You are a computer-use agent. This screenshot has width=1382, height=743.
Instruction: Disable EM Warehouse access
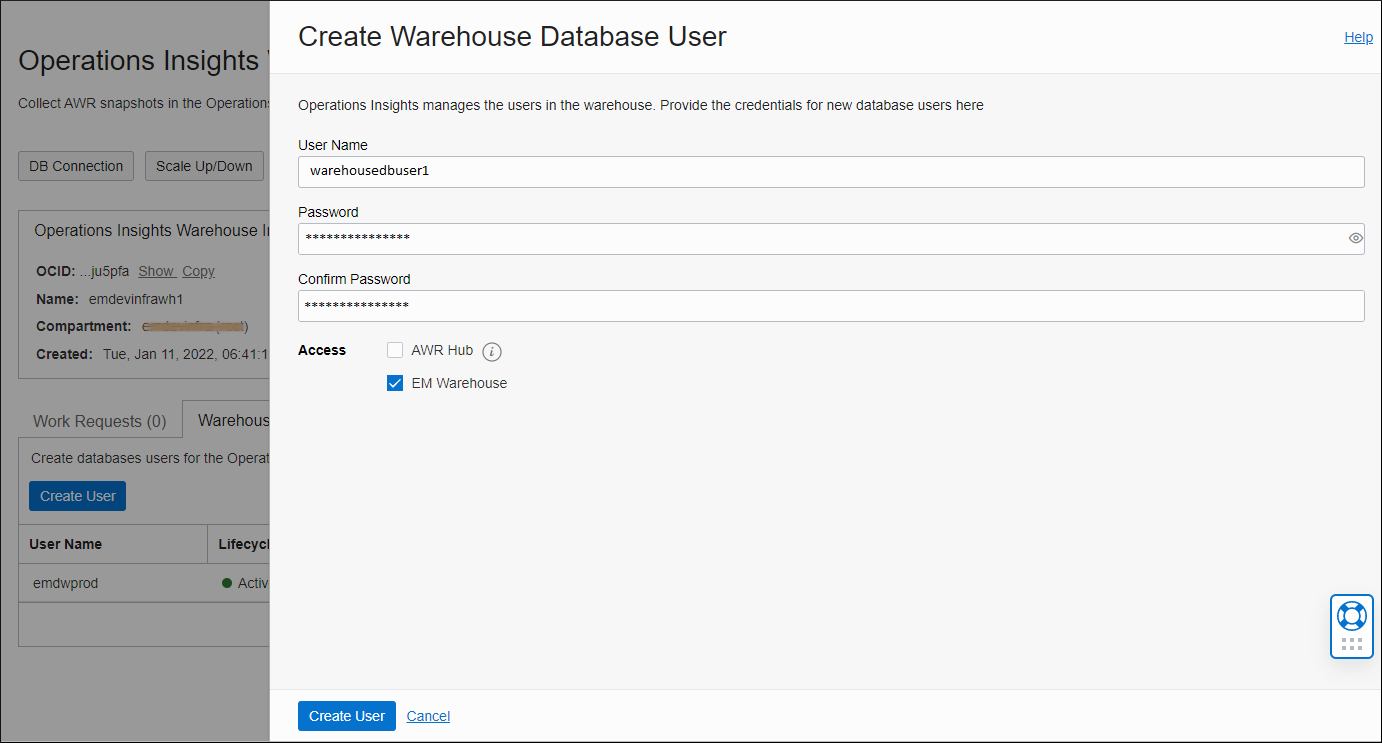(395, 383)
